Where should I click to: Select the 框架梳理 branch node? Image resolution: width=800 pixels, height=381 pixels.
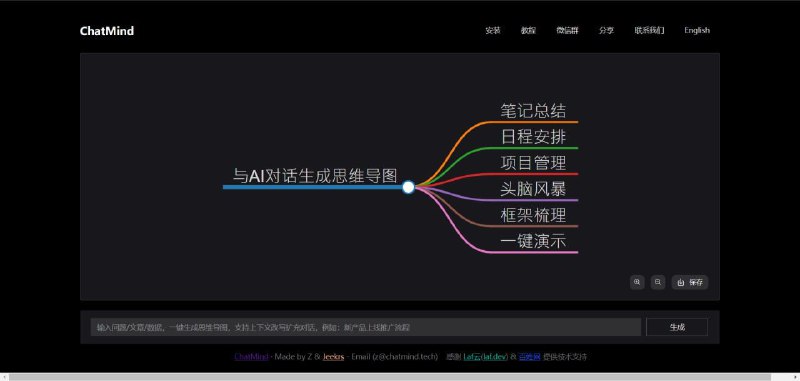[x=533, y=215]
